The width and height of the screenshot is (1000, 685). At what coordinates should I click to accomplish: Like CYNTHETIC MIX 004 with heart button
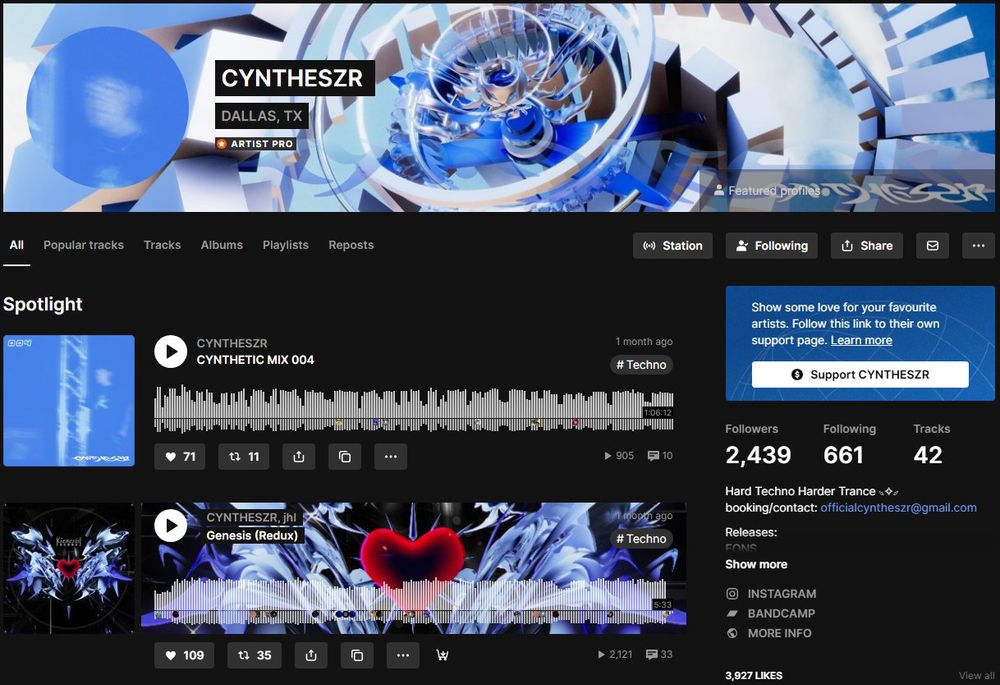(180, 457)
